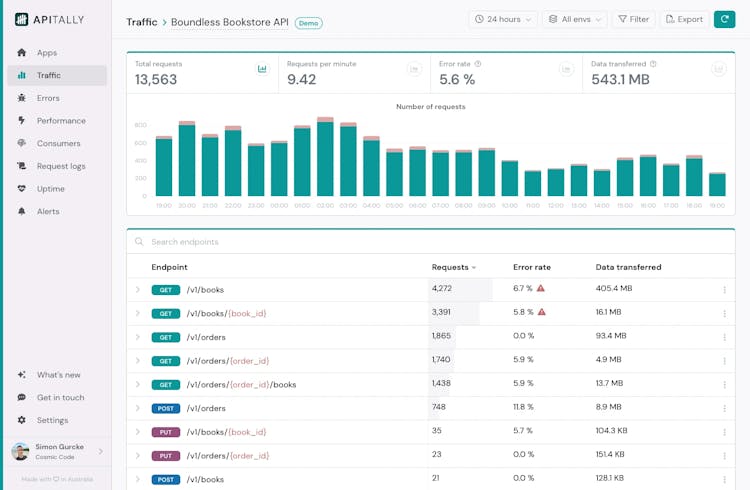Export the traffic data
Image resolution: width=750 pixels, height=490 pixels.
(x=684, y=19)
